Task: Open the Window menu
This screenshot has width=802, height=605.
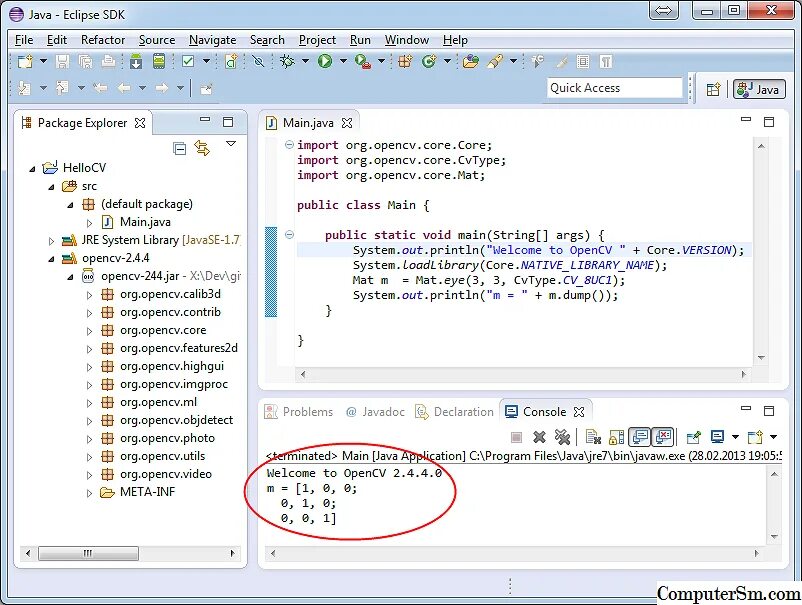Action: [x=407, y=40]
